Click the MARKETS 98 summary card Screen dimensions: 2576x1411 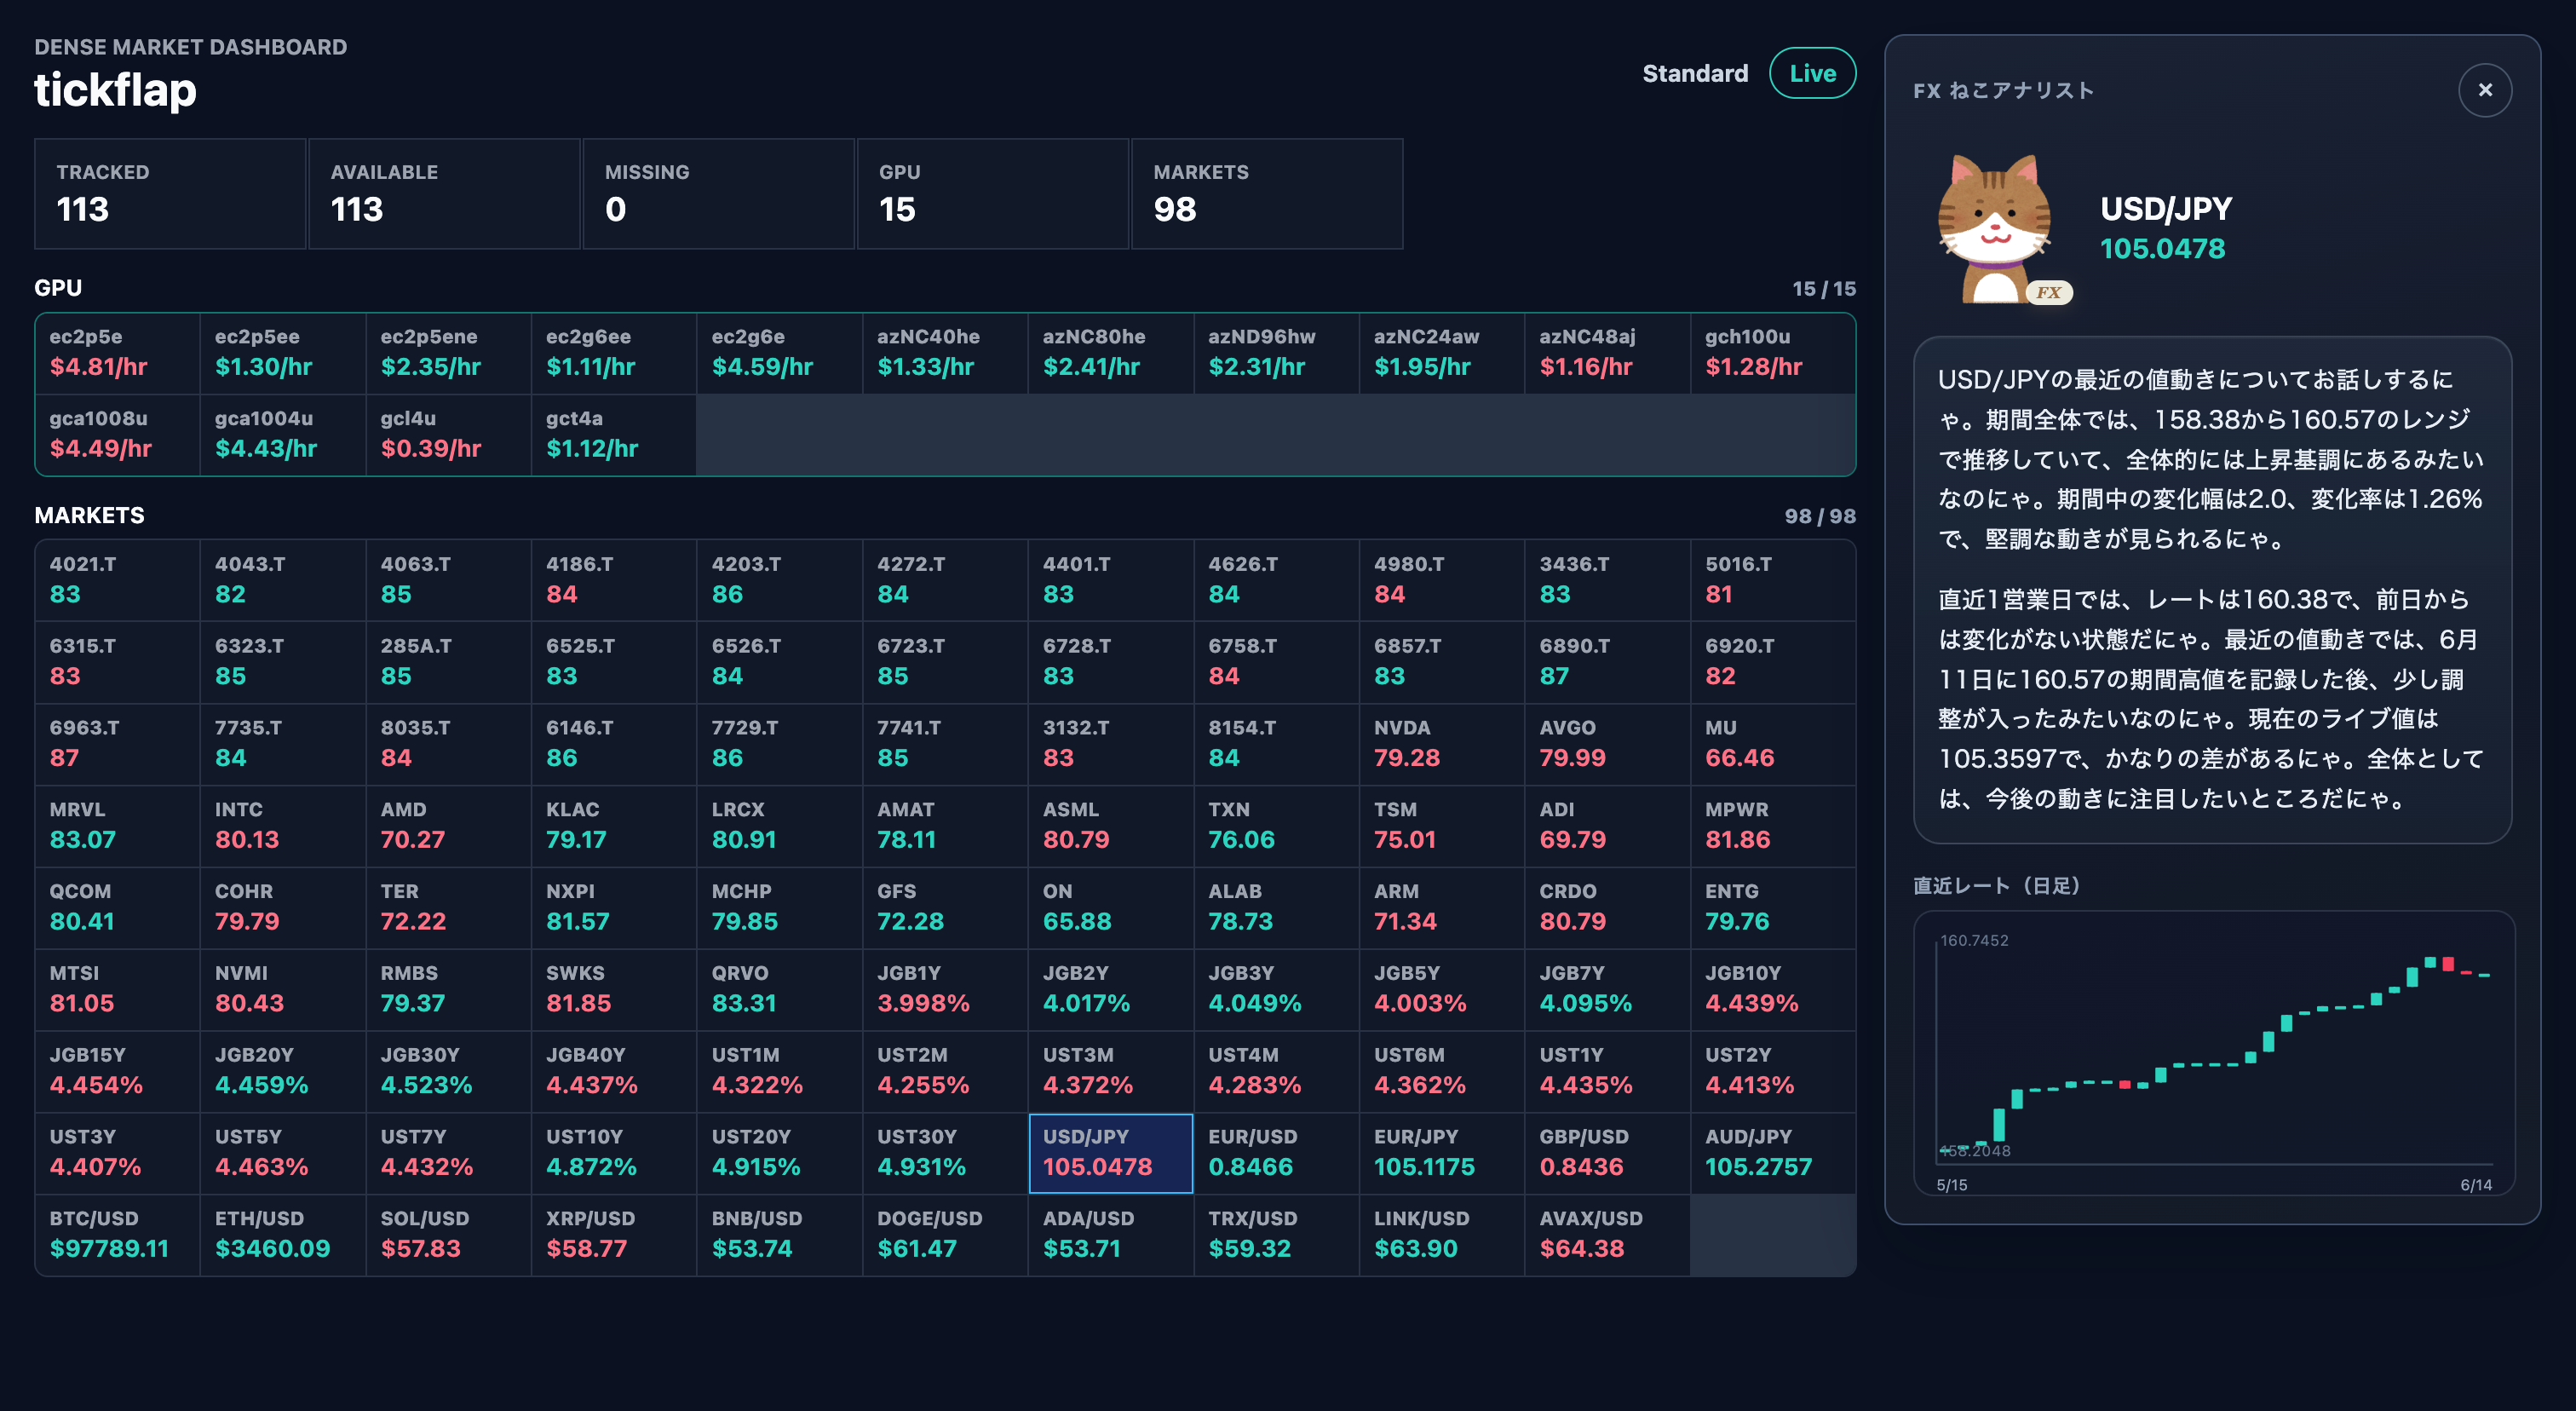pyautogui.click(x=1266, y=193)
